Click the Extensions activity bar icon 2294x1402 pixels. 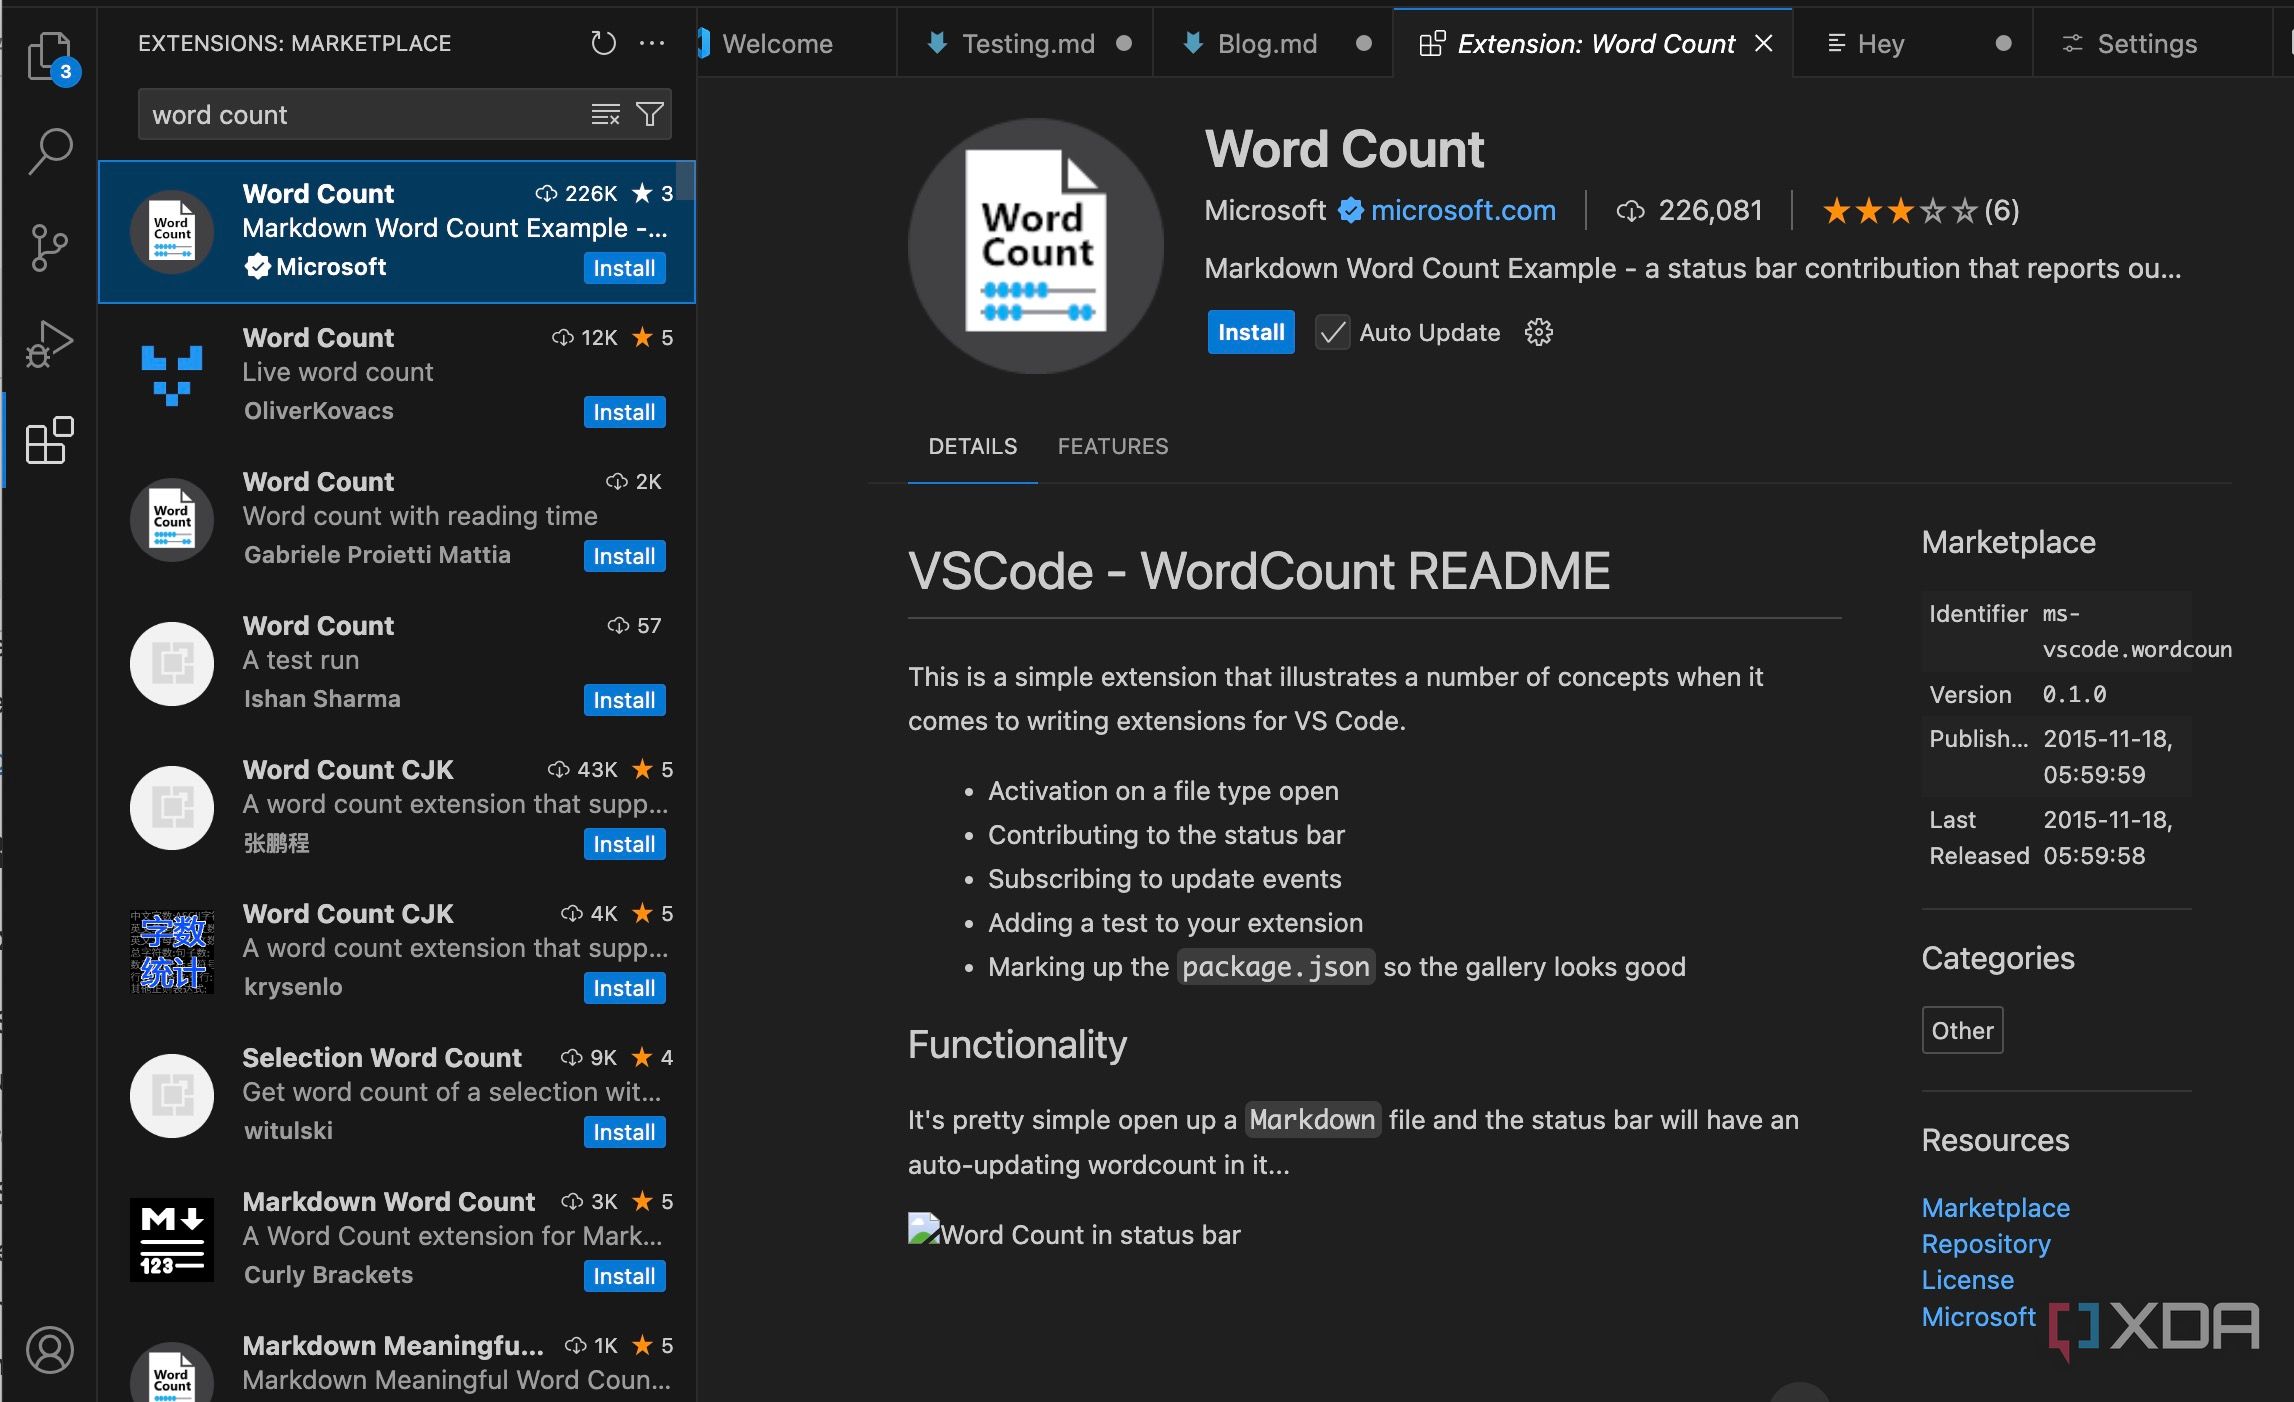pos(49,441)
